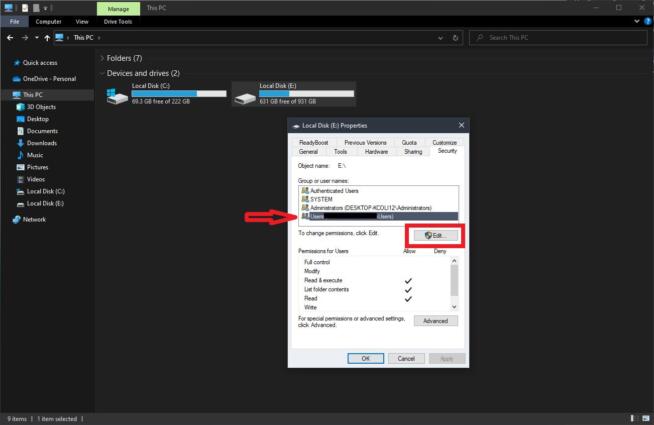Image resolution: width=654 pixels, height=425 pixels.
Task: Select the Manage contextual tab
Action: coord(118,9)
